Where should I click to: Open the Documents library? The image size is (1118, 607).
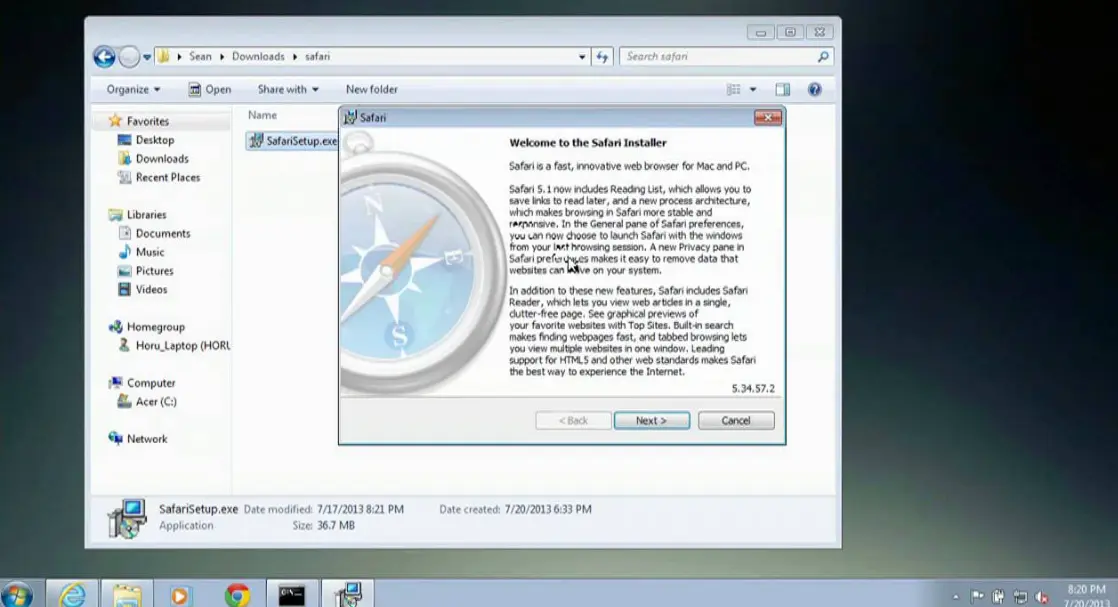163,233
